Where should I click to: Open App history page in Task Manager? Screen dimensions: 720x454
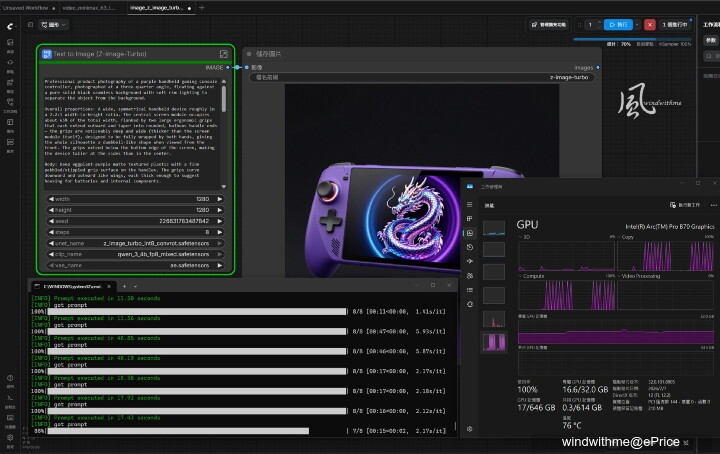pyautogui.click(x=469, y=247)
